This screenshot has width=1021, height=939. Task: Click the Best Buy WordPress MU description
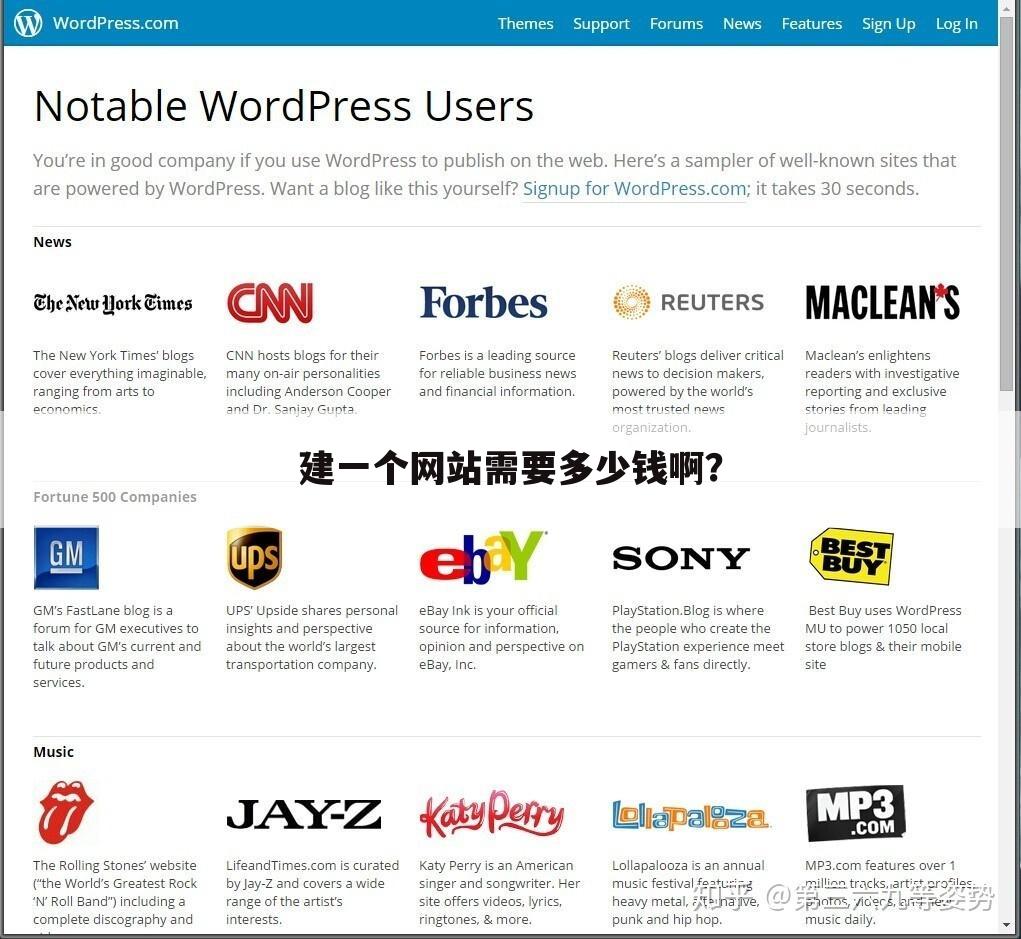[x=883, y=638]
